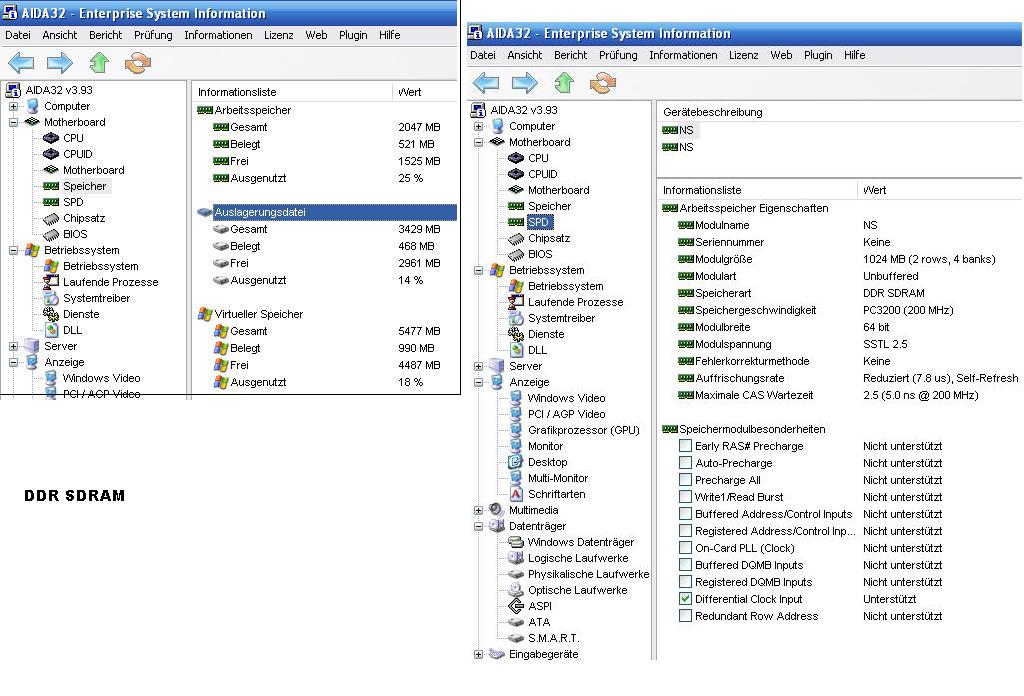Collapse the Betriebssystem node in the left window

(x=13, y=250)
